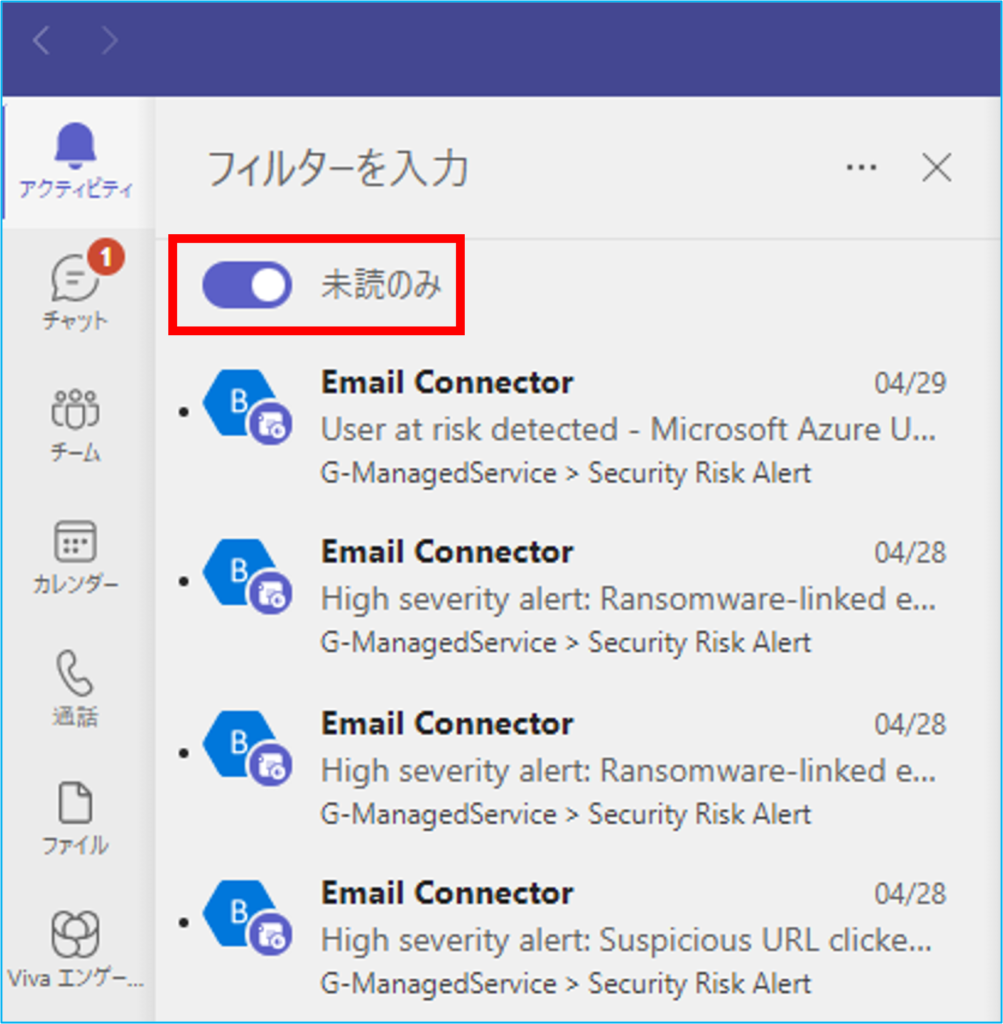Open ファイル (Files) in the sidebar
This screenshot has height=1024, width=1003.
point(76,818)
